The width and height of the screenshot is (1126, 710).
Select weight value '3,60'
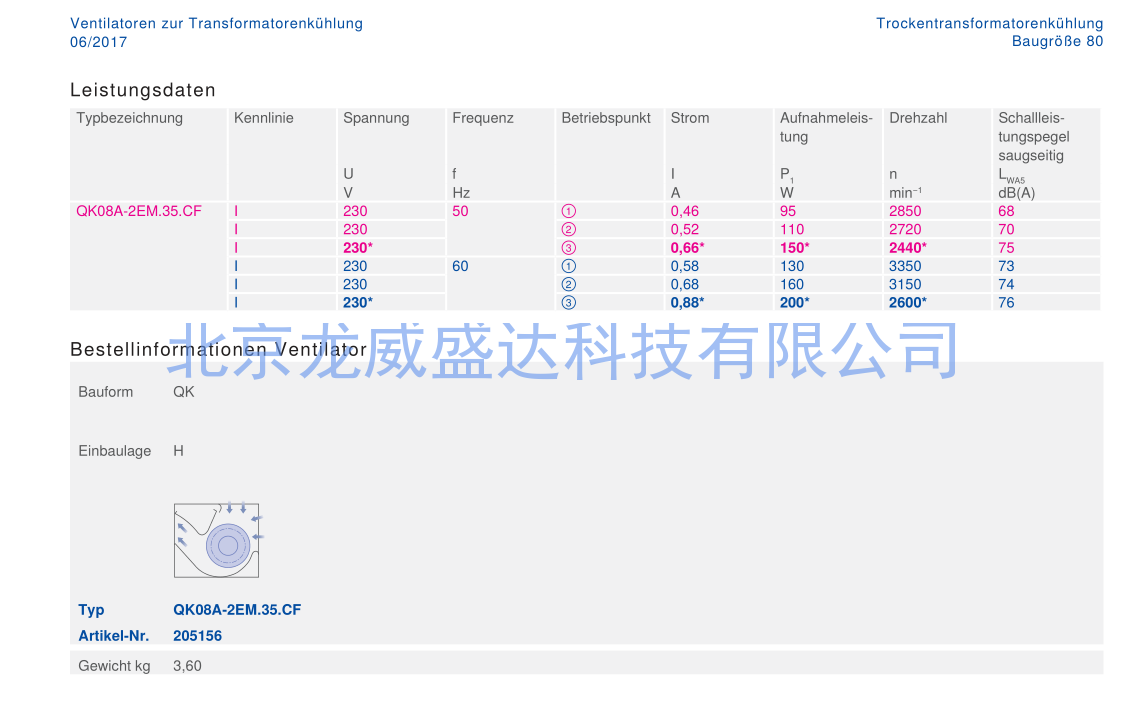point(187,666)
